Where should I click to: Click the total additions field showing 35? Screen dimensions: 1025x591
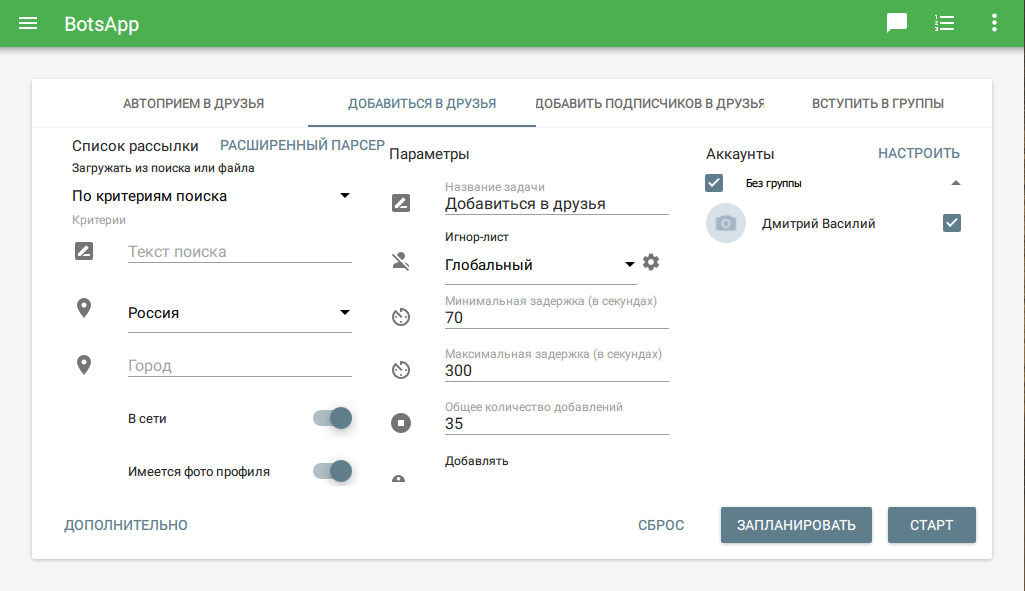[557, 424]
